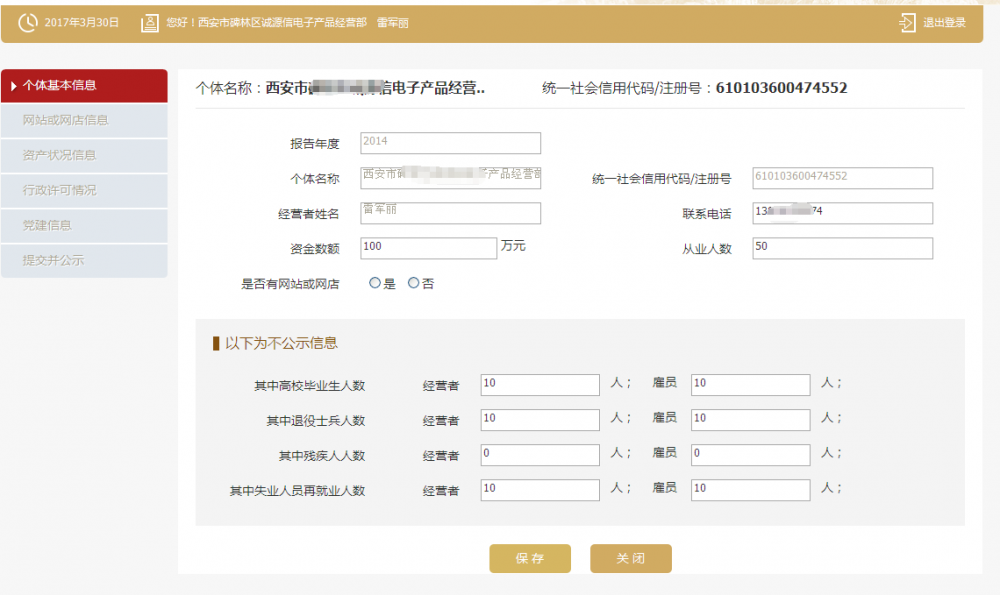Click the 资金数额 input field

428,248
